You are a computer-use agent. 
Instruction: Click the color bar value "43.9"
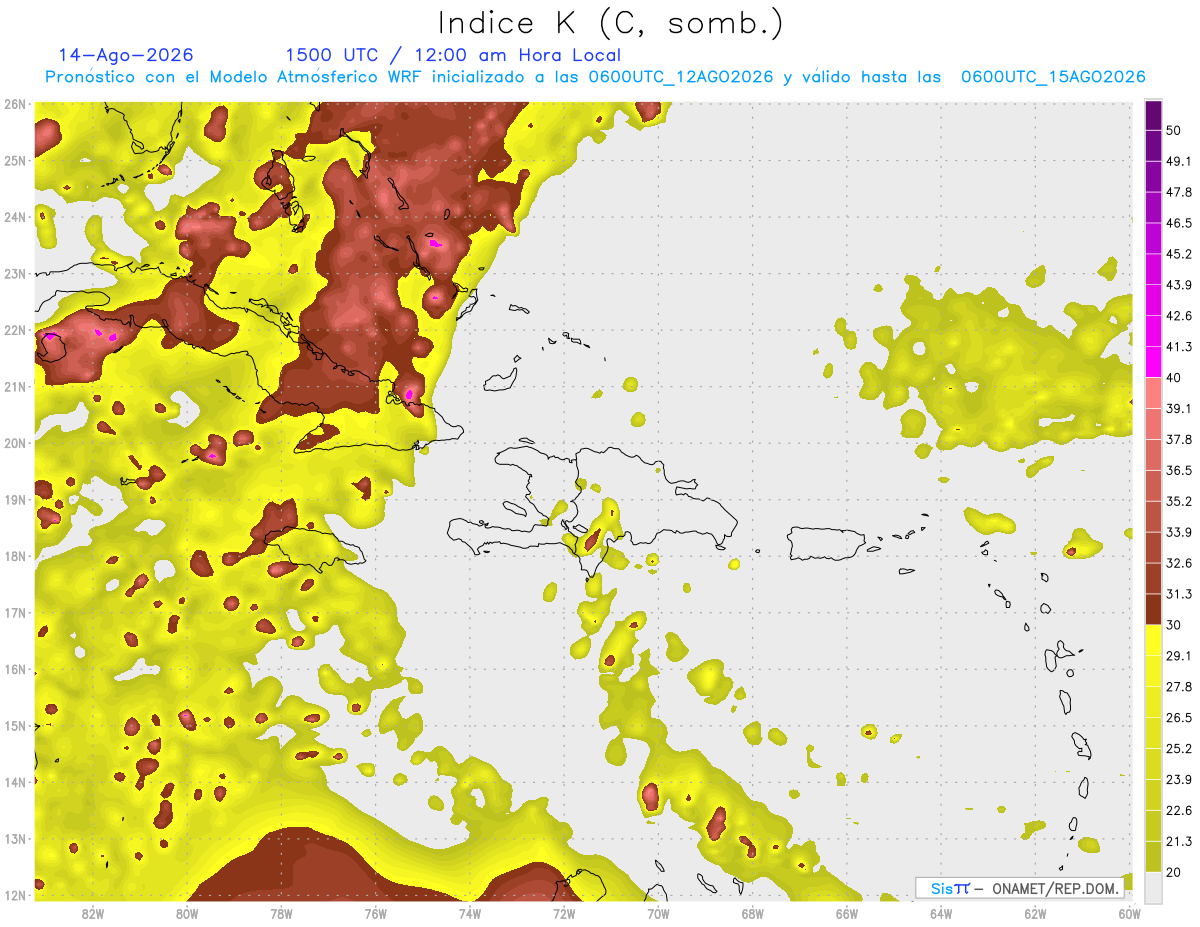click(1178, 285)
